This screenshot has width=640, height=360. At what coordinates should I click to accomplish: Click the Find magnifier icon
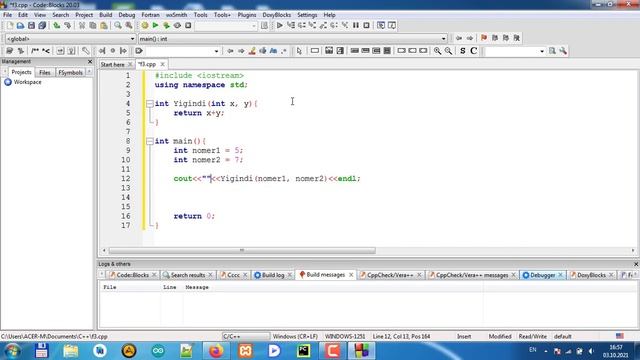118,26
